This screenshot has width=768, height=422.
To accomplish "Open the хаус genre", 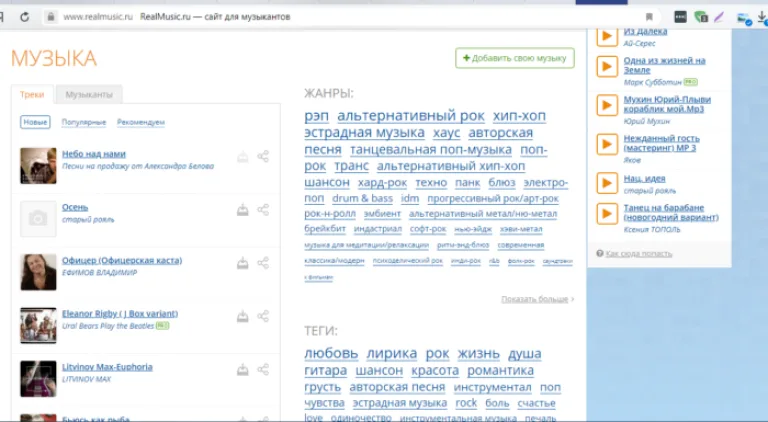I will (447, 133).
